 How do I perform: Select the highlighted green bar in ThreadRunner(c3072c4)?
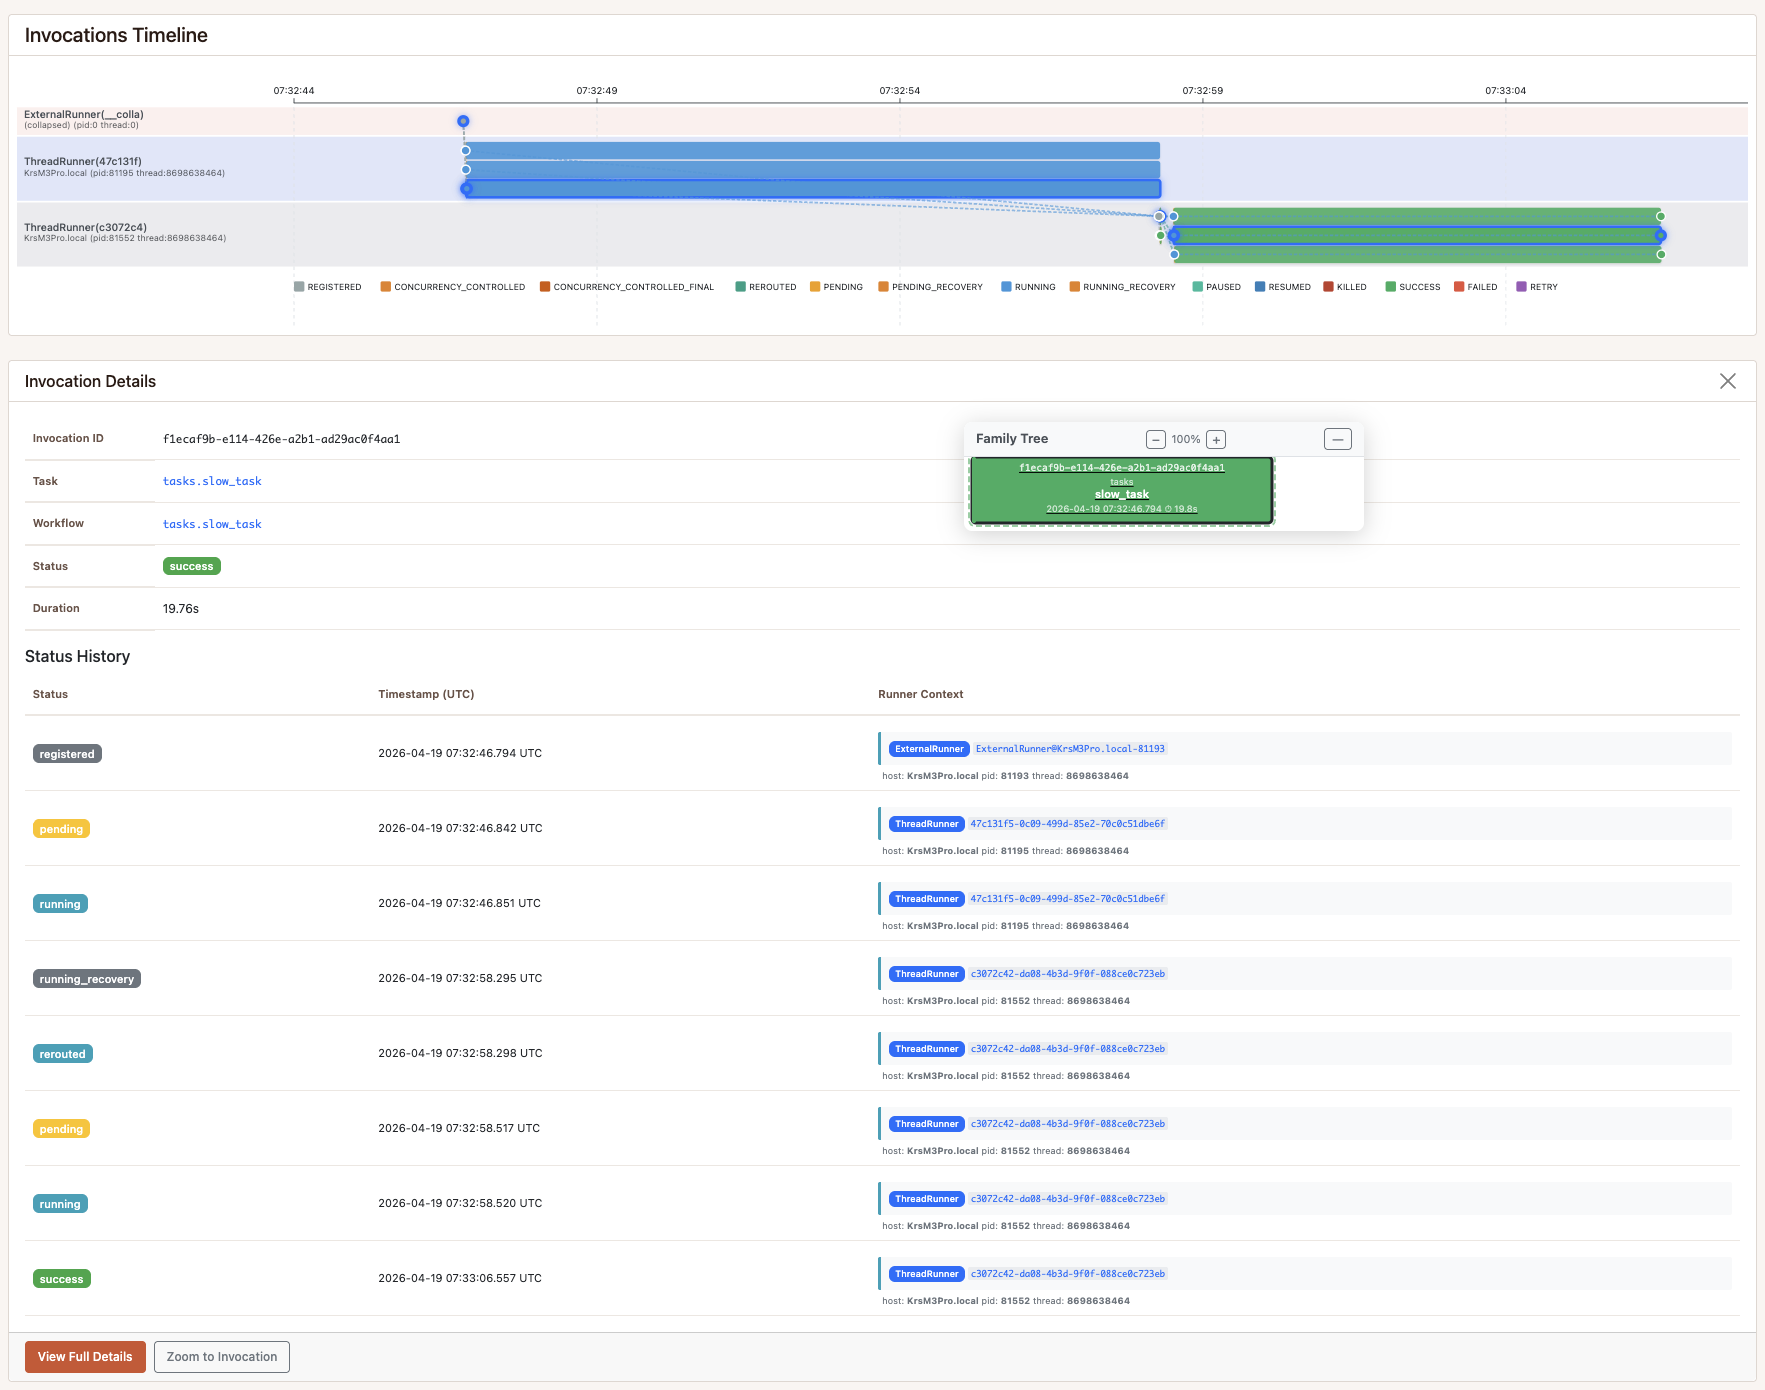1416,236
